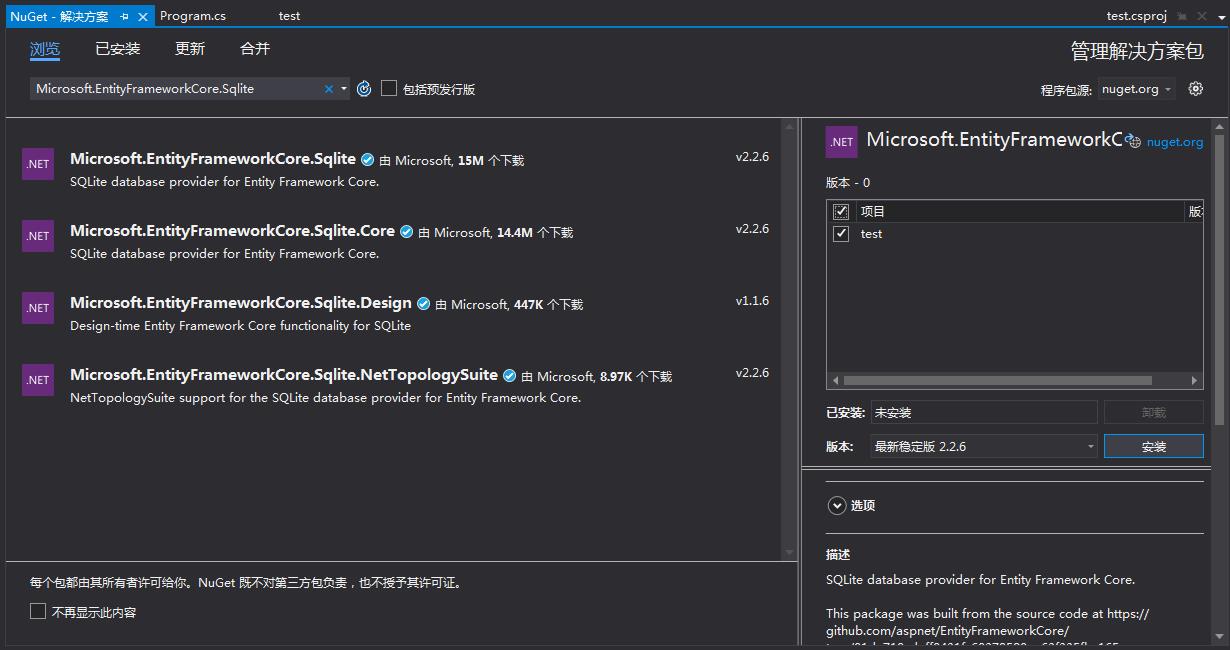
Task: Open the test.csproj tab
Action: point(1137,16)
